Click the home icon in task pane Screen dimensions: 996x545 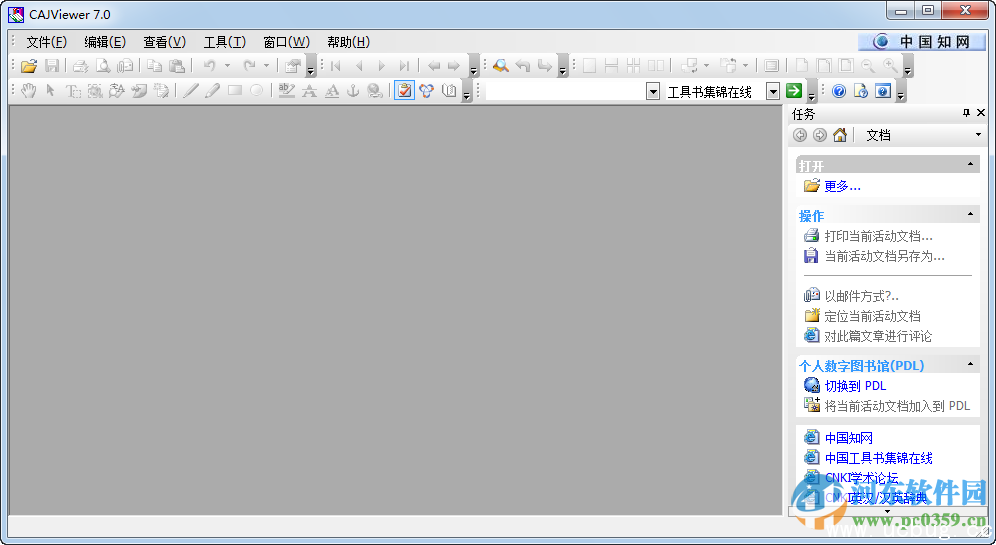point(840,135)
